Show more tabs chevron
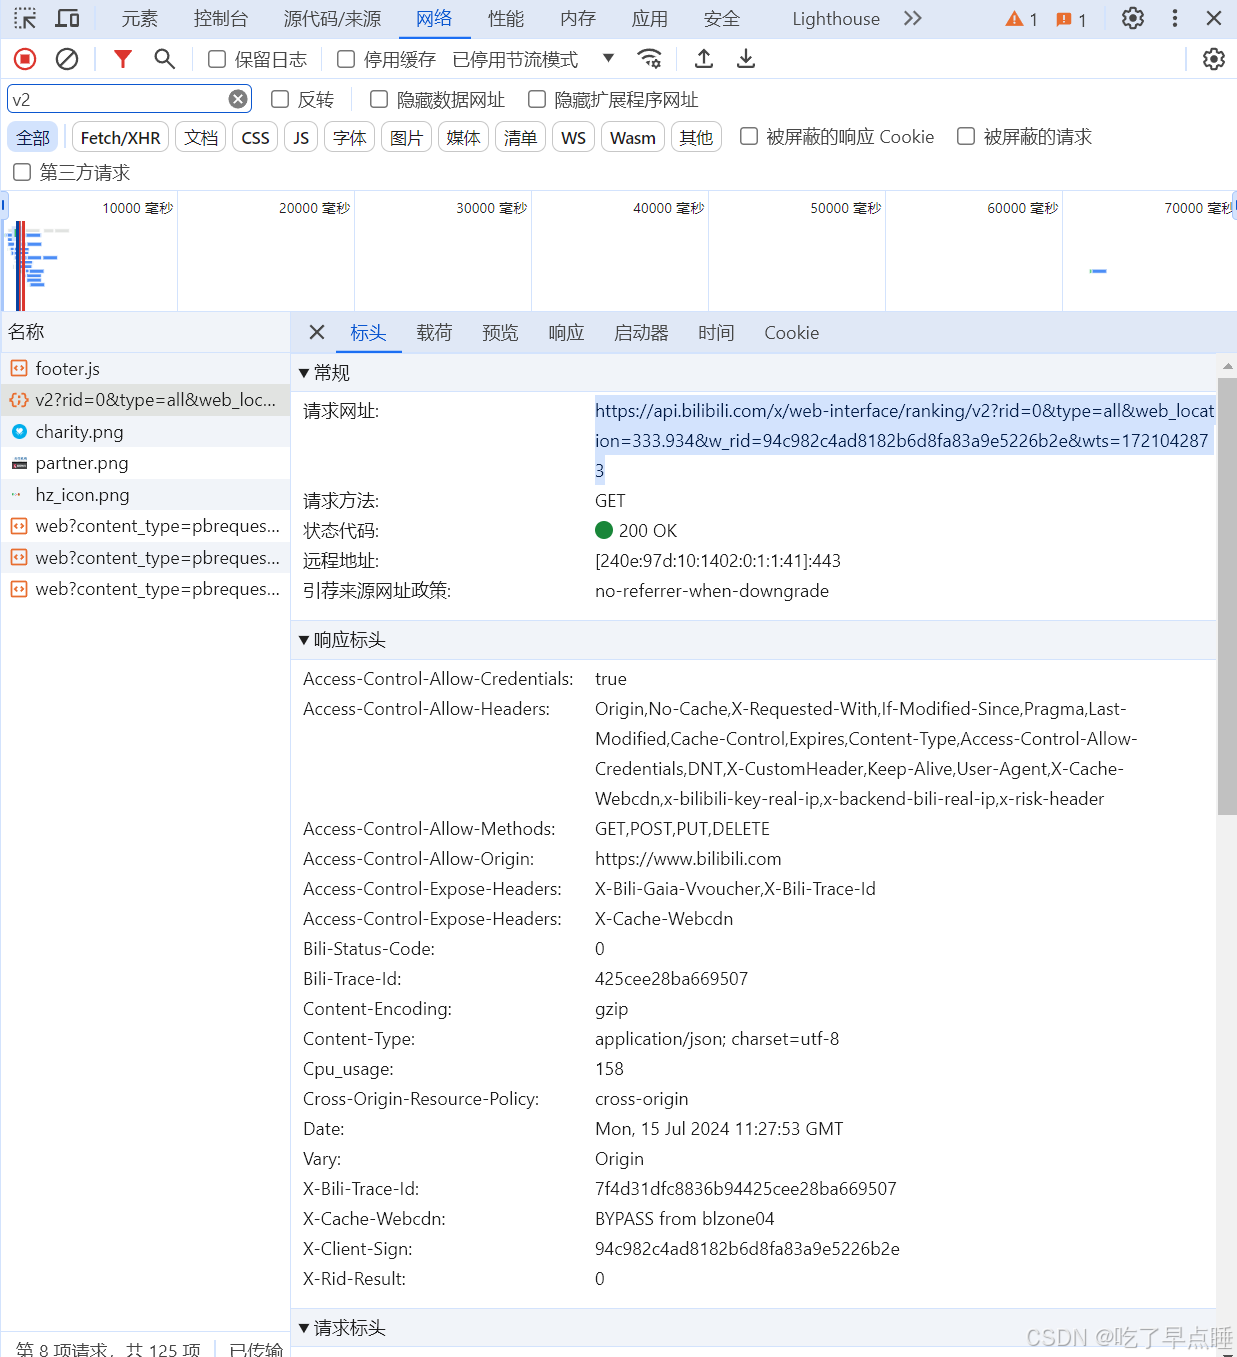 tap(912, 18)
